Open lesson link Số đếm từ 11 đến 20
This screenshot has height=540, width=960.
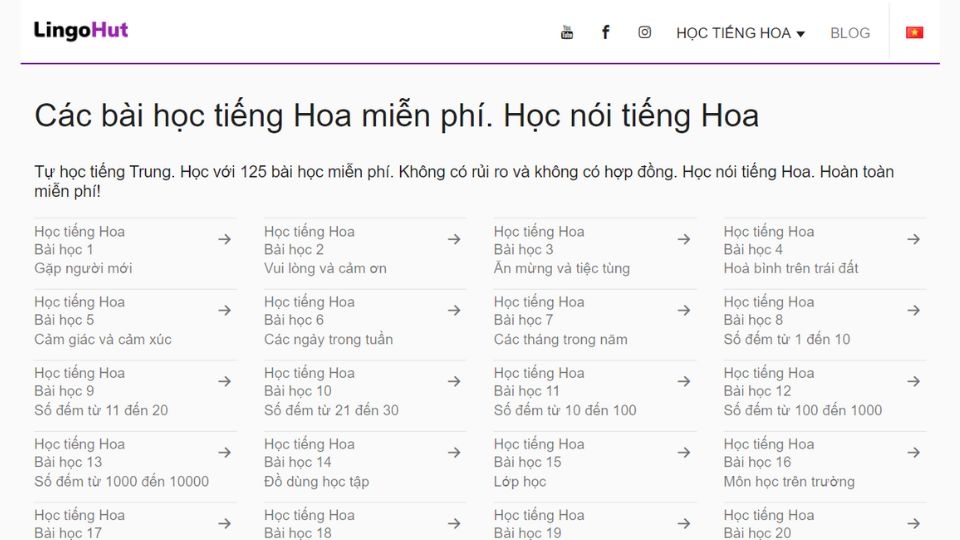pyautogui.click(x=101, y=410)
